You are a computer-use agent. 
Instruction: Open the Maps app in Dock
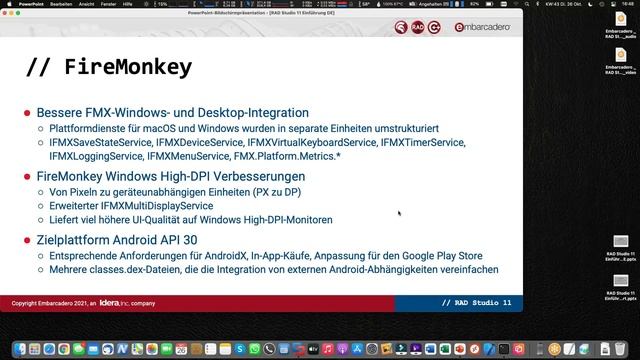(x=137, y=349)
